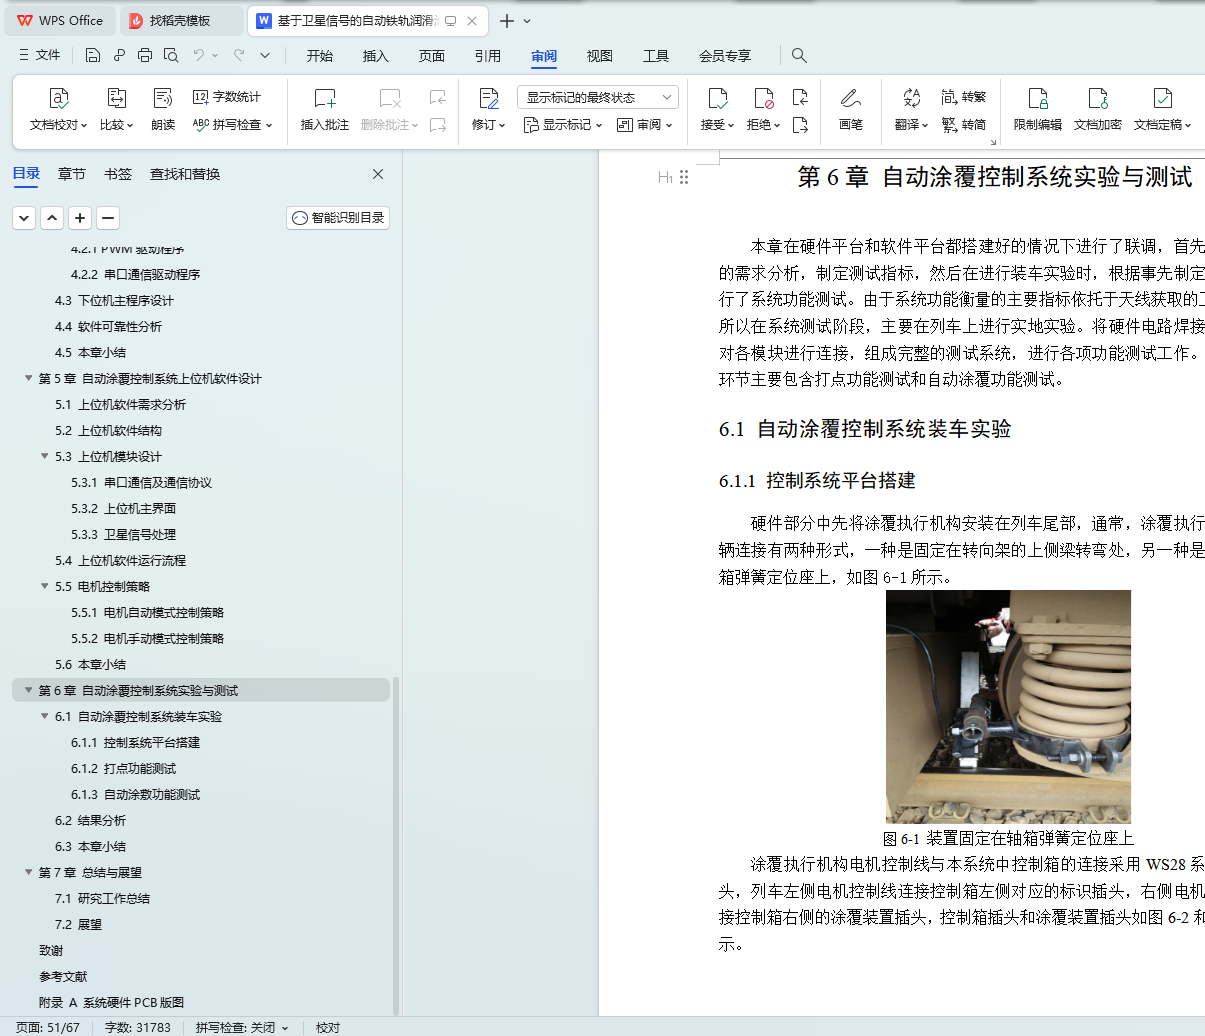Image resolution: width=1205 pixels, height=1036 pixels.
Task: Click the move up heading arrow button
Action: (52, 217)
